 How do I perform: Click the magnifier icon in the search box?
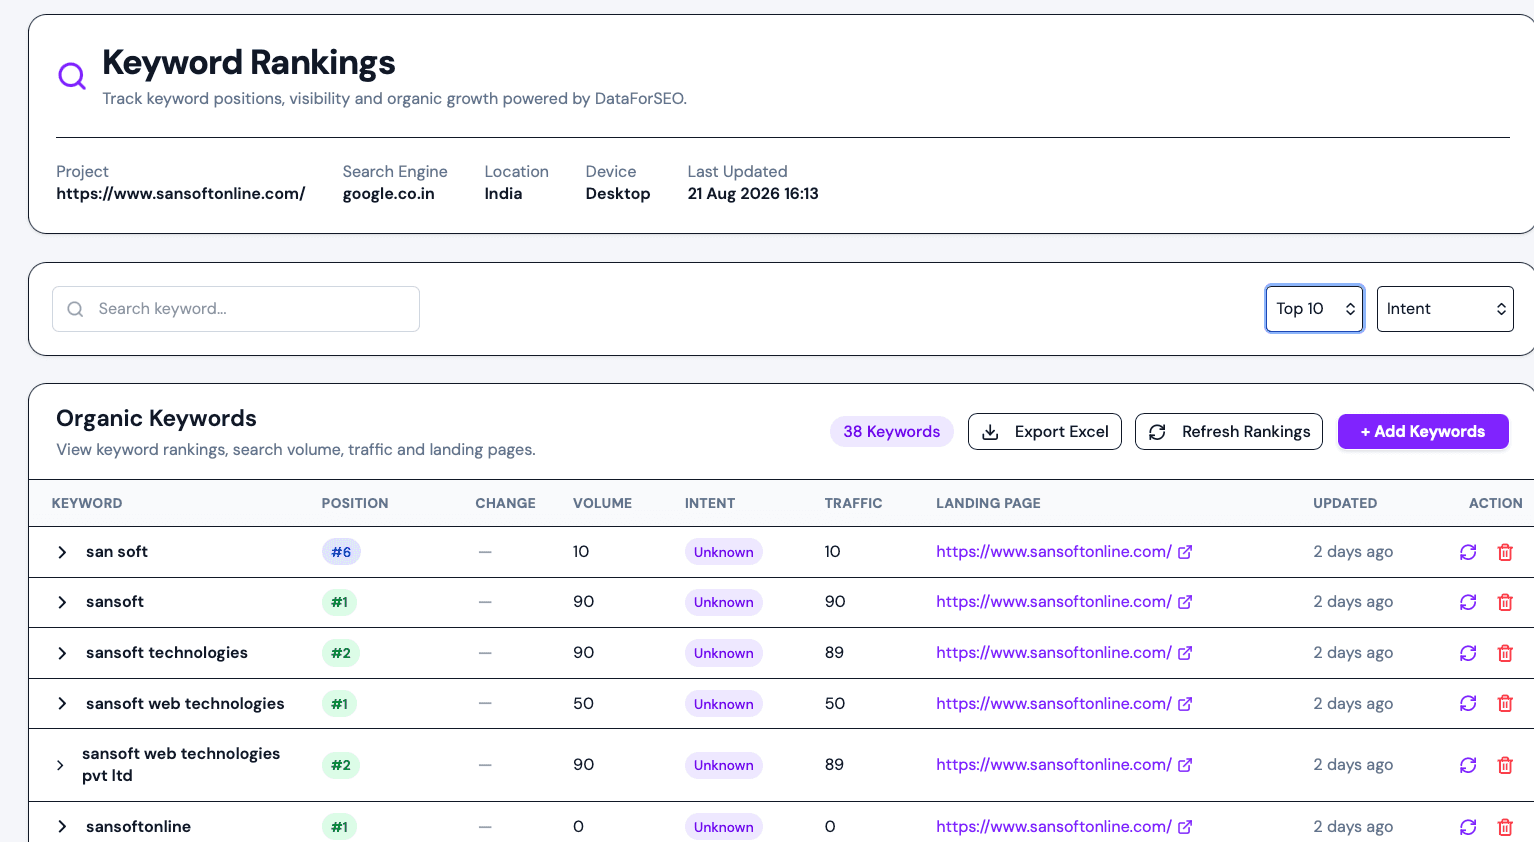75,309
